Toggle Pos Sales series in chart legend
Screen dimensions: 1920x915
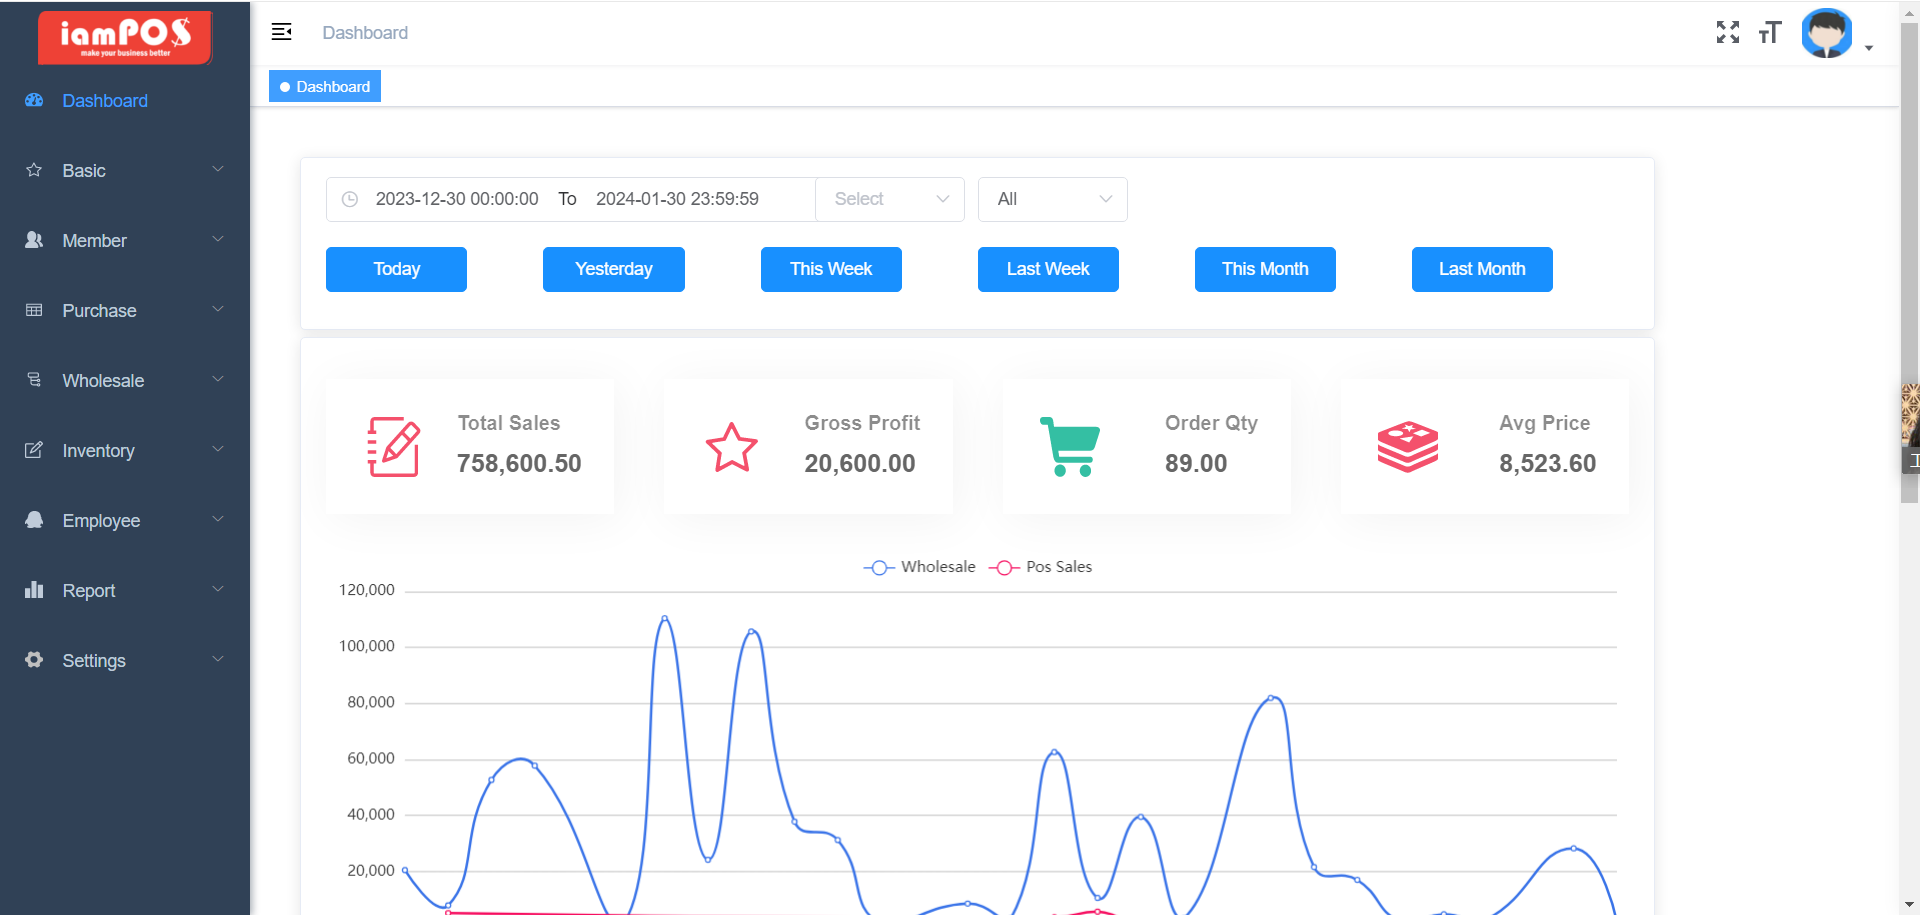pyautogui.click(x=1041, y=567)
